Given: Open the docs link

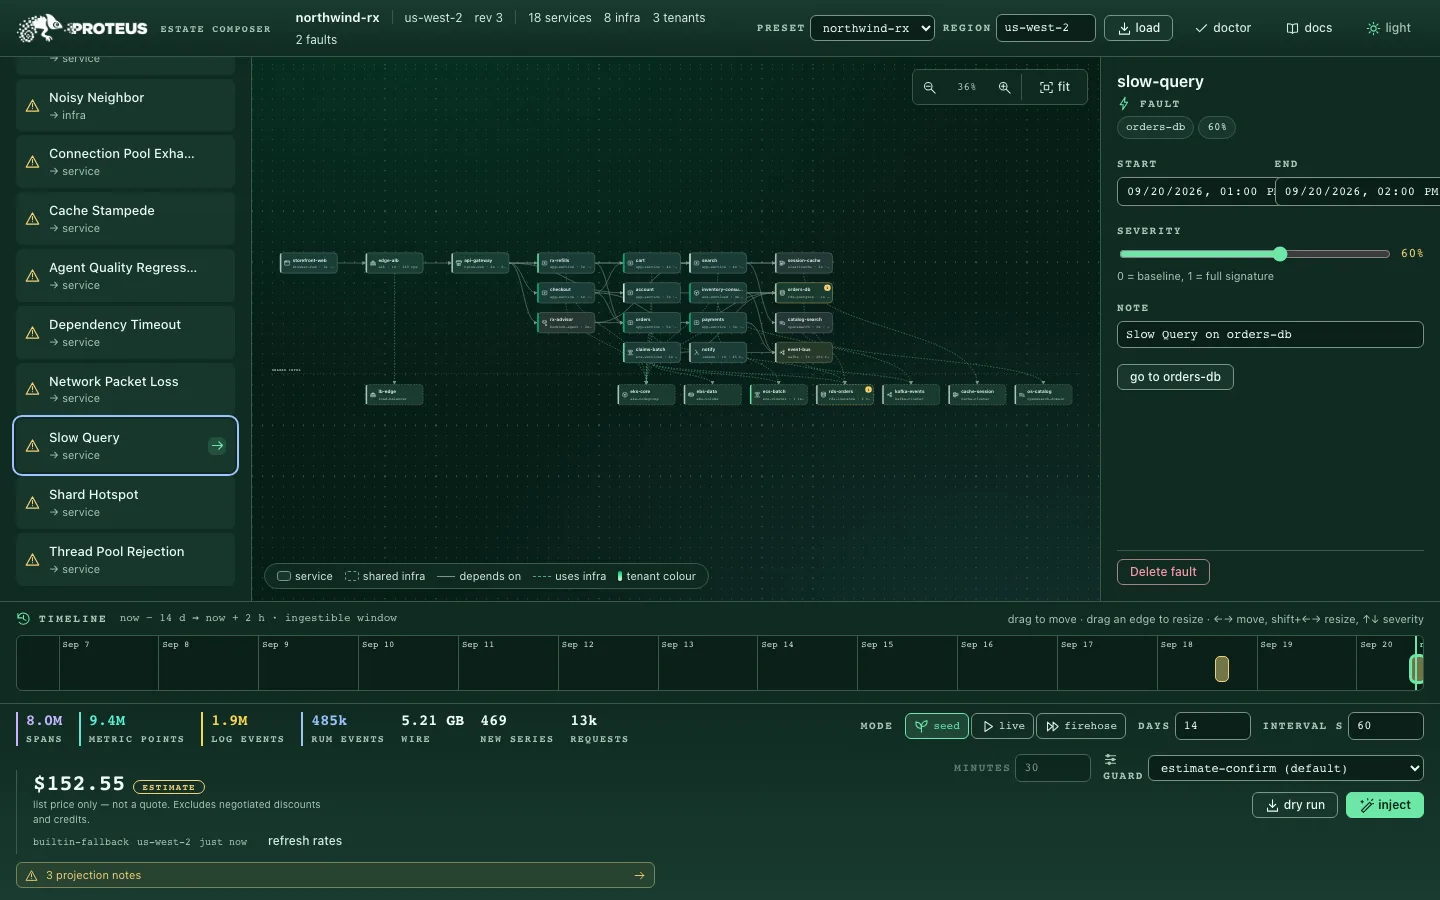Looking at the screenshot, I should 1309,28.
